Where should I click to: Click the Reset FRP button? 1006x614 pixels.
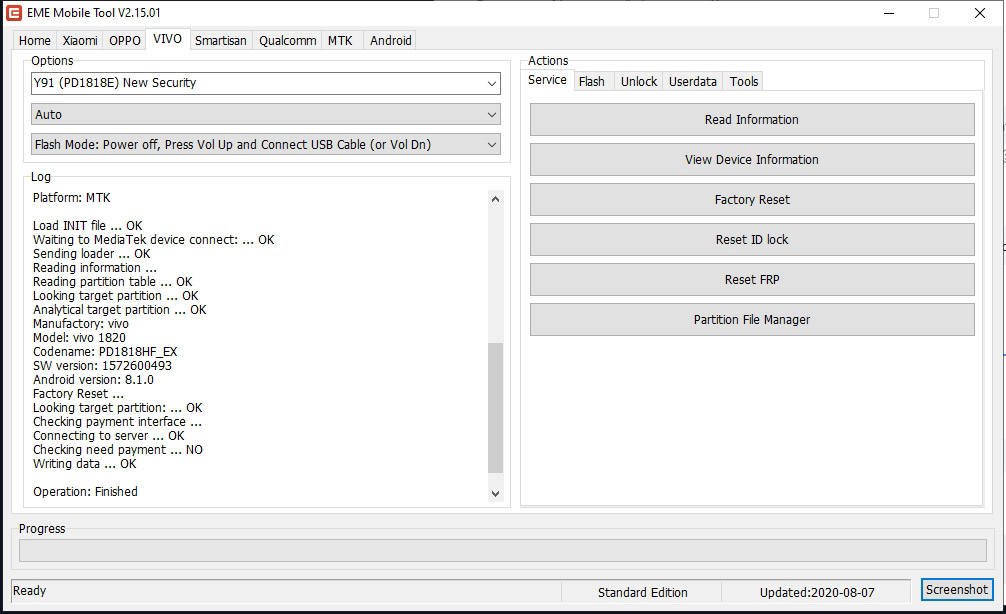click(752, 280)
